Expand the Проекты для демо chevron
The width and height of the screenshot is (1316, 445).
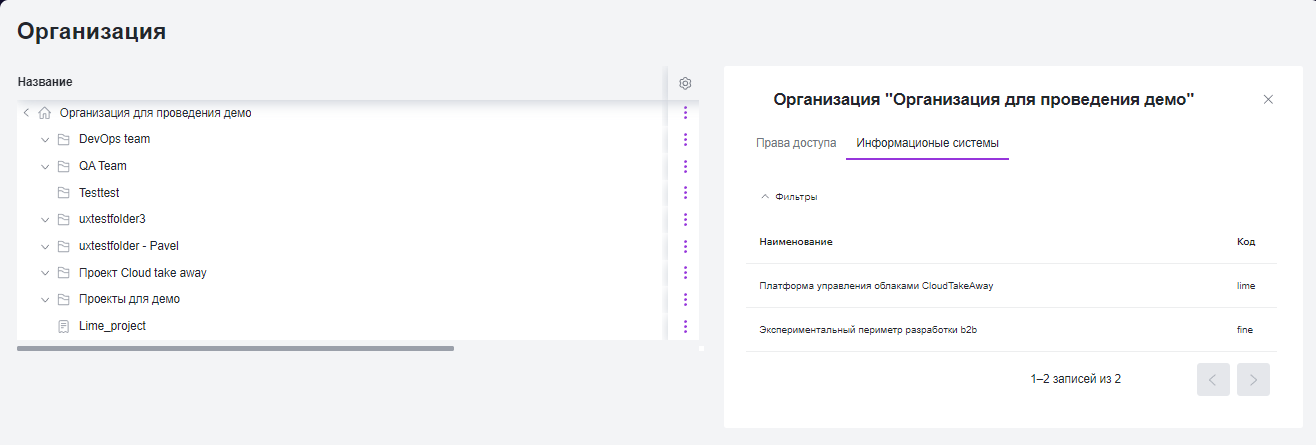point(45,299)
